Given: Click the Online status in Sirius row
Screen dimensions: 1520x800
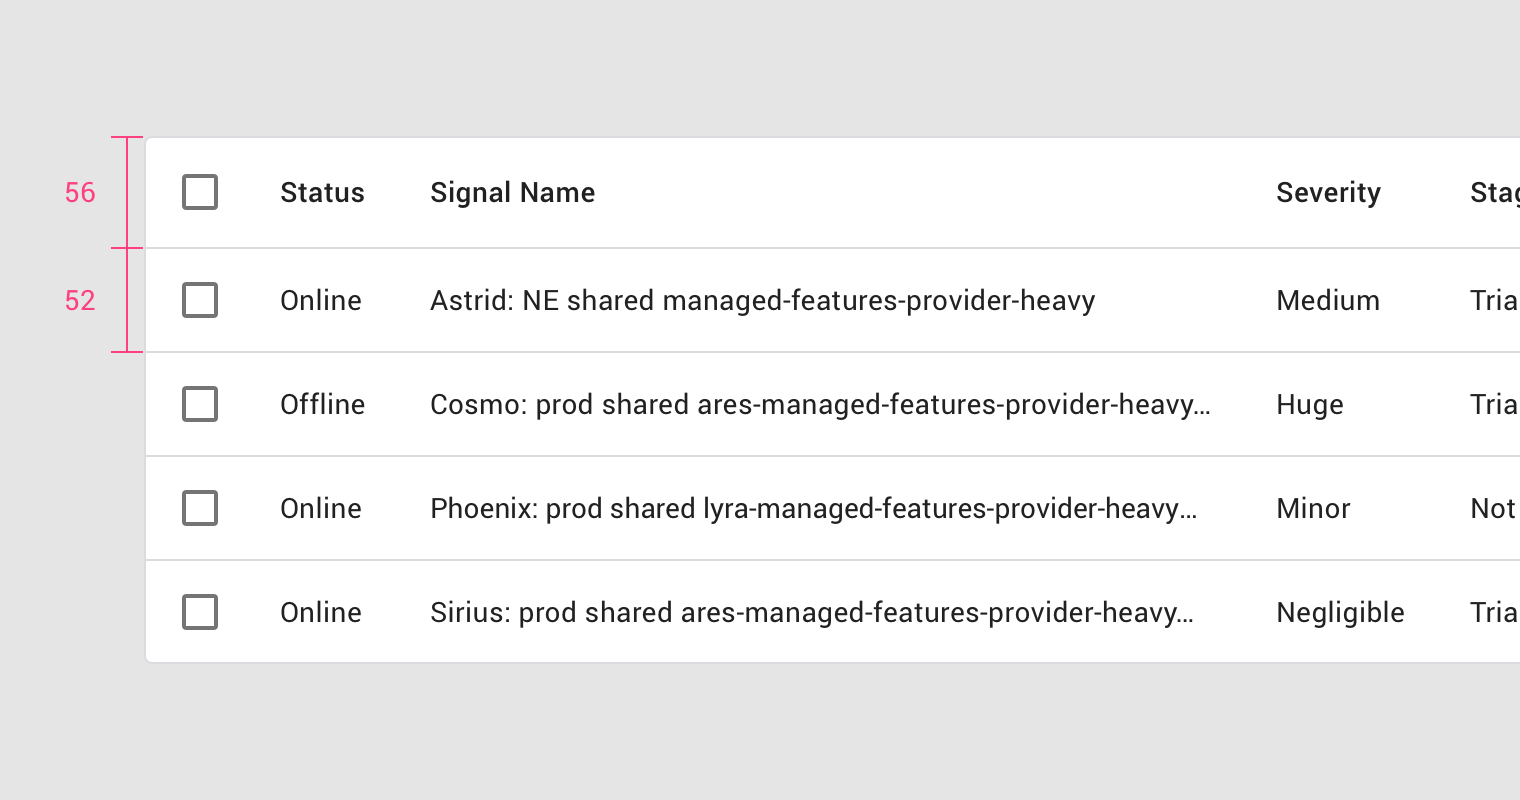Looking at the screenshot, I should (320, 612).
